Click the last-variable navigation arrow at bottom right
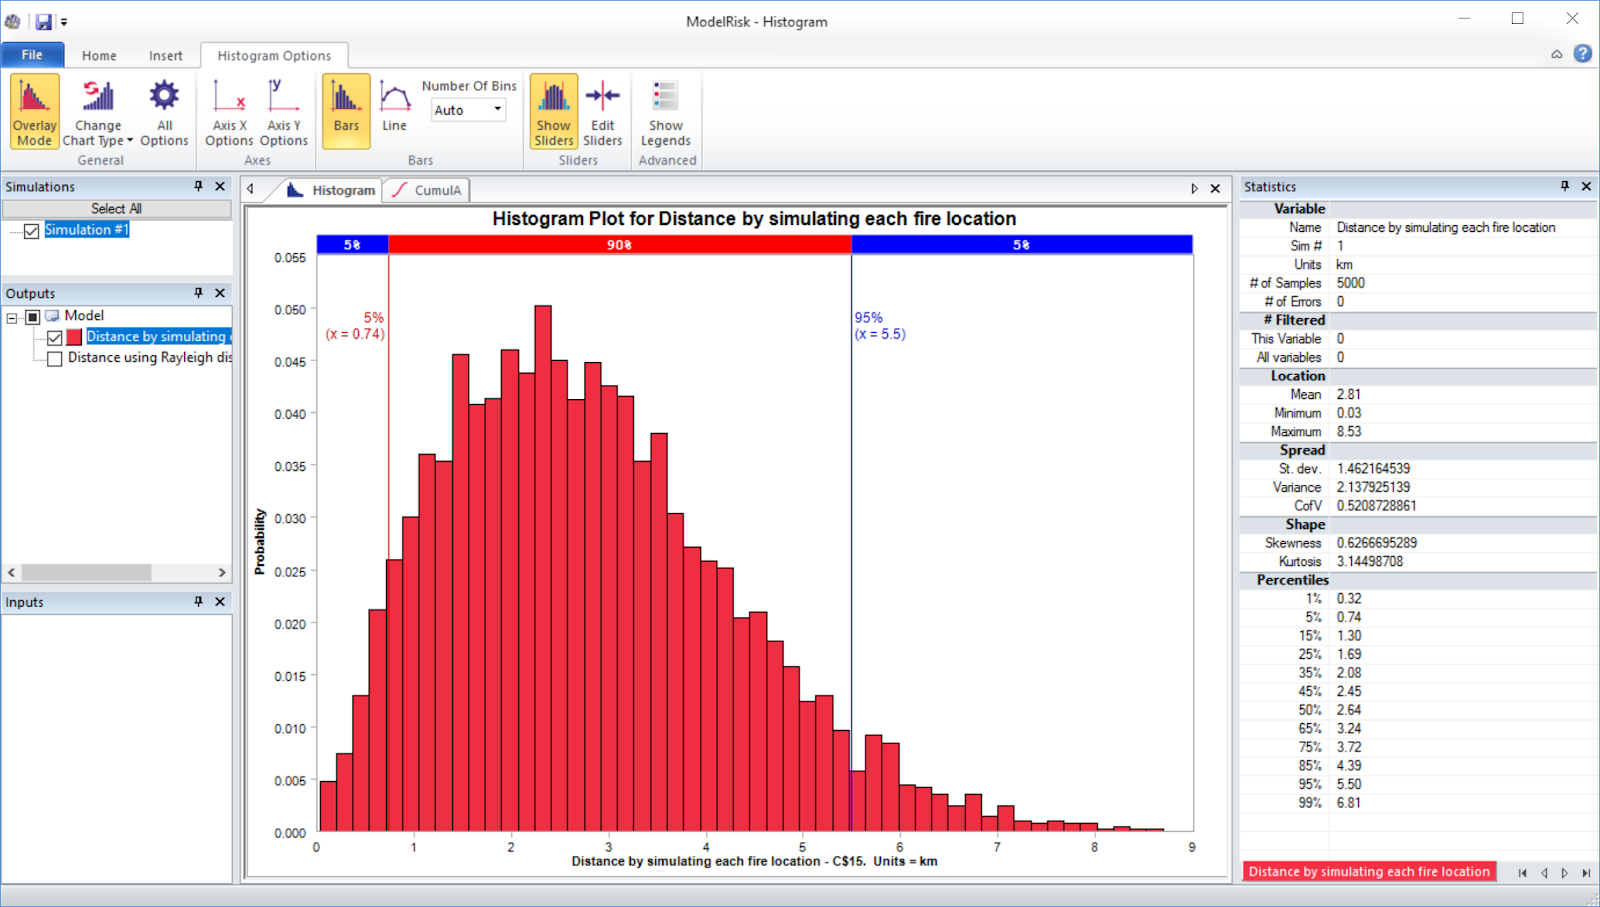The width and height of the screenshot is (1600, 907). (1588, 872)
